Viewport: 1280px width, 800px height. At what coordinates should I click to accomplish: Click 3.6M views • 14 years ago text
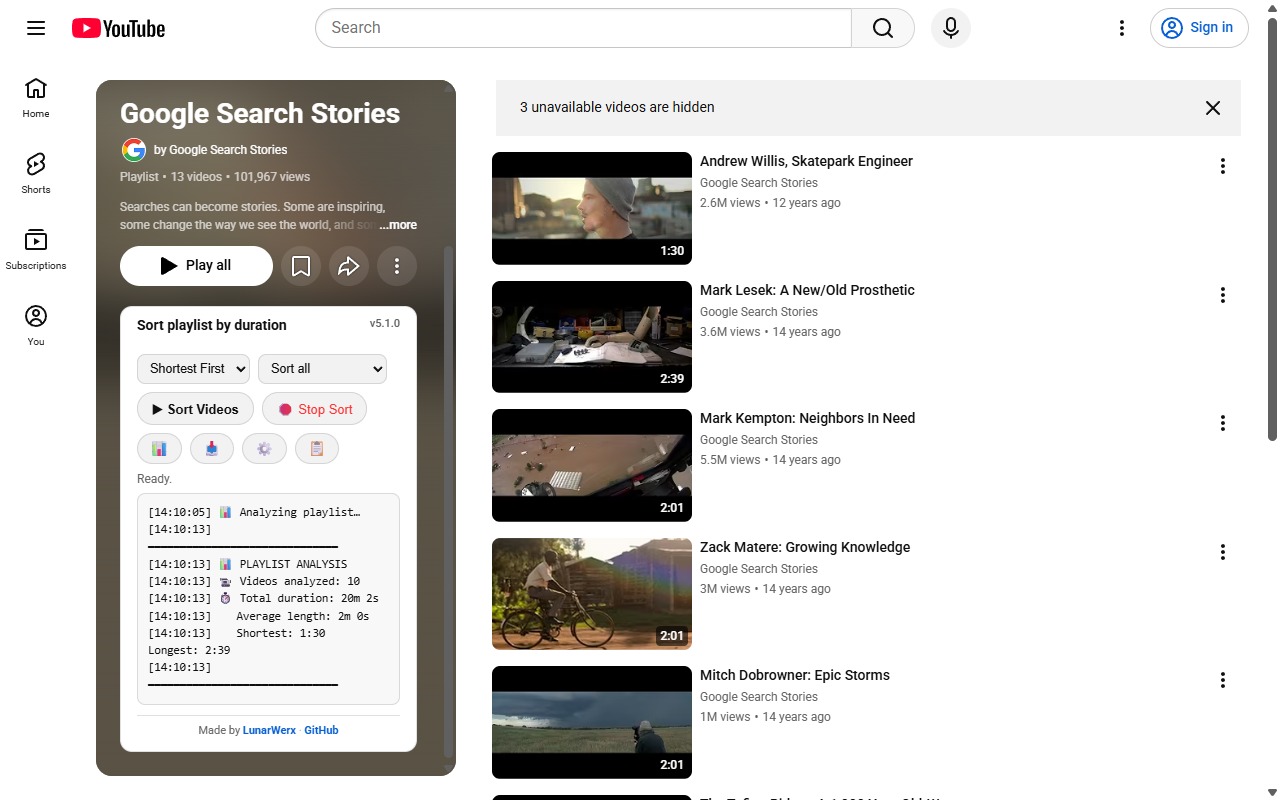[x=770, y=332]
